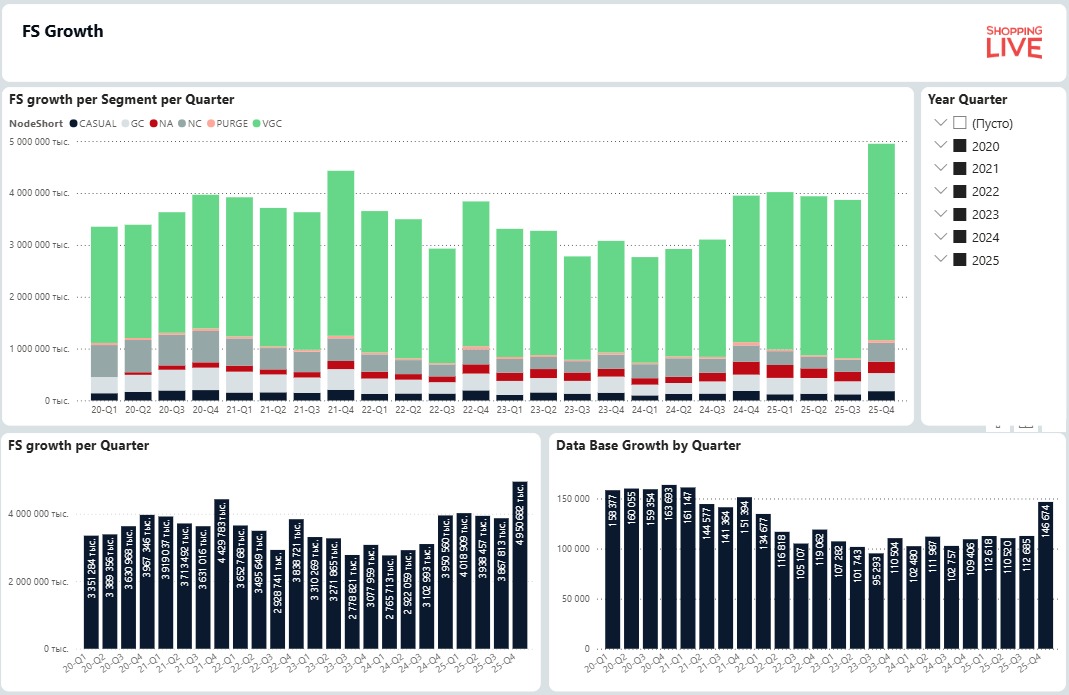Expand the 2024 year chevron

(941, 236)
